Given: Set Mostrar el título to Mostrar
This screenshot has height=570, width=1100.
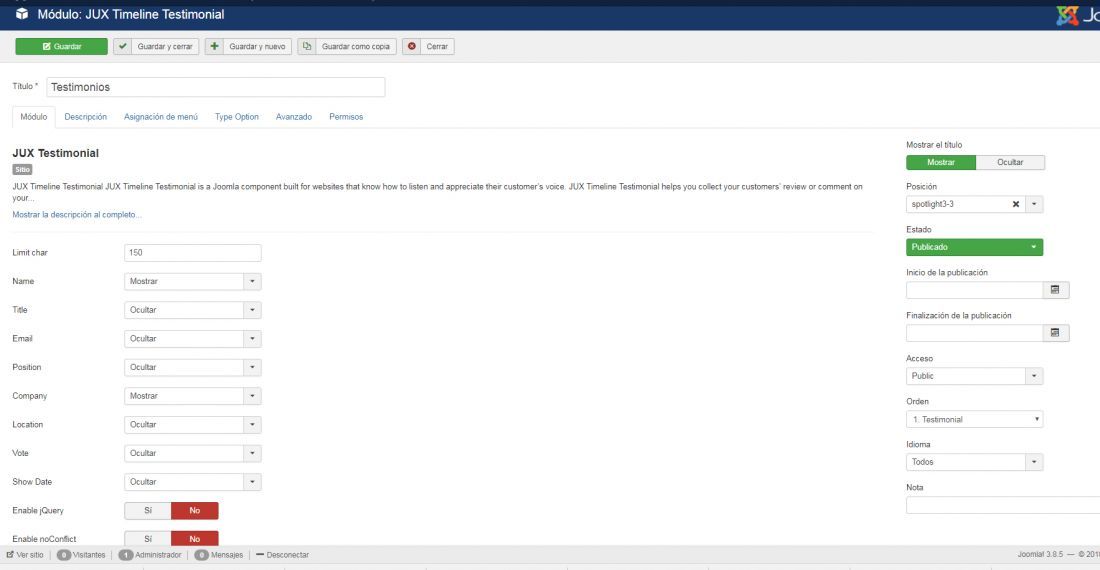Looking at the screenshot, I should (941, 163).
